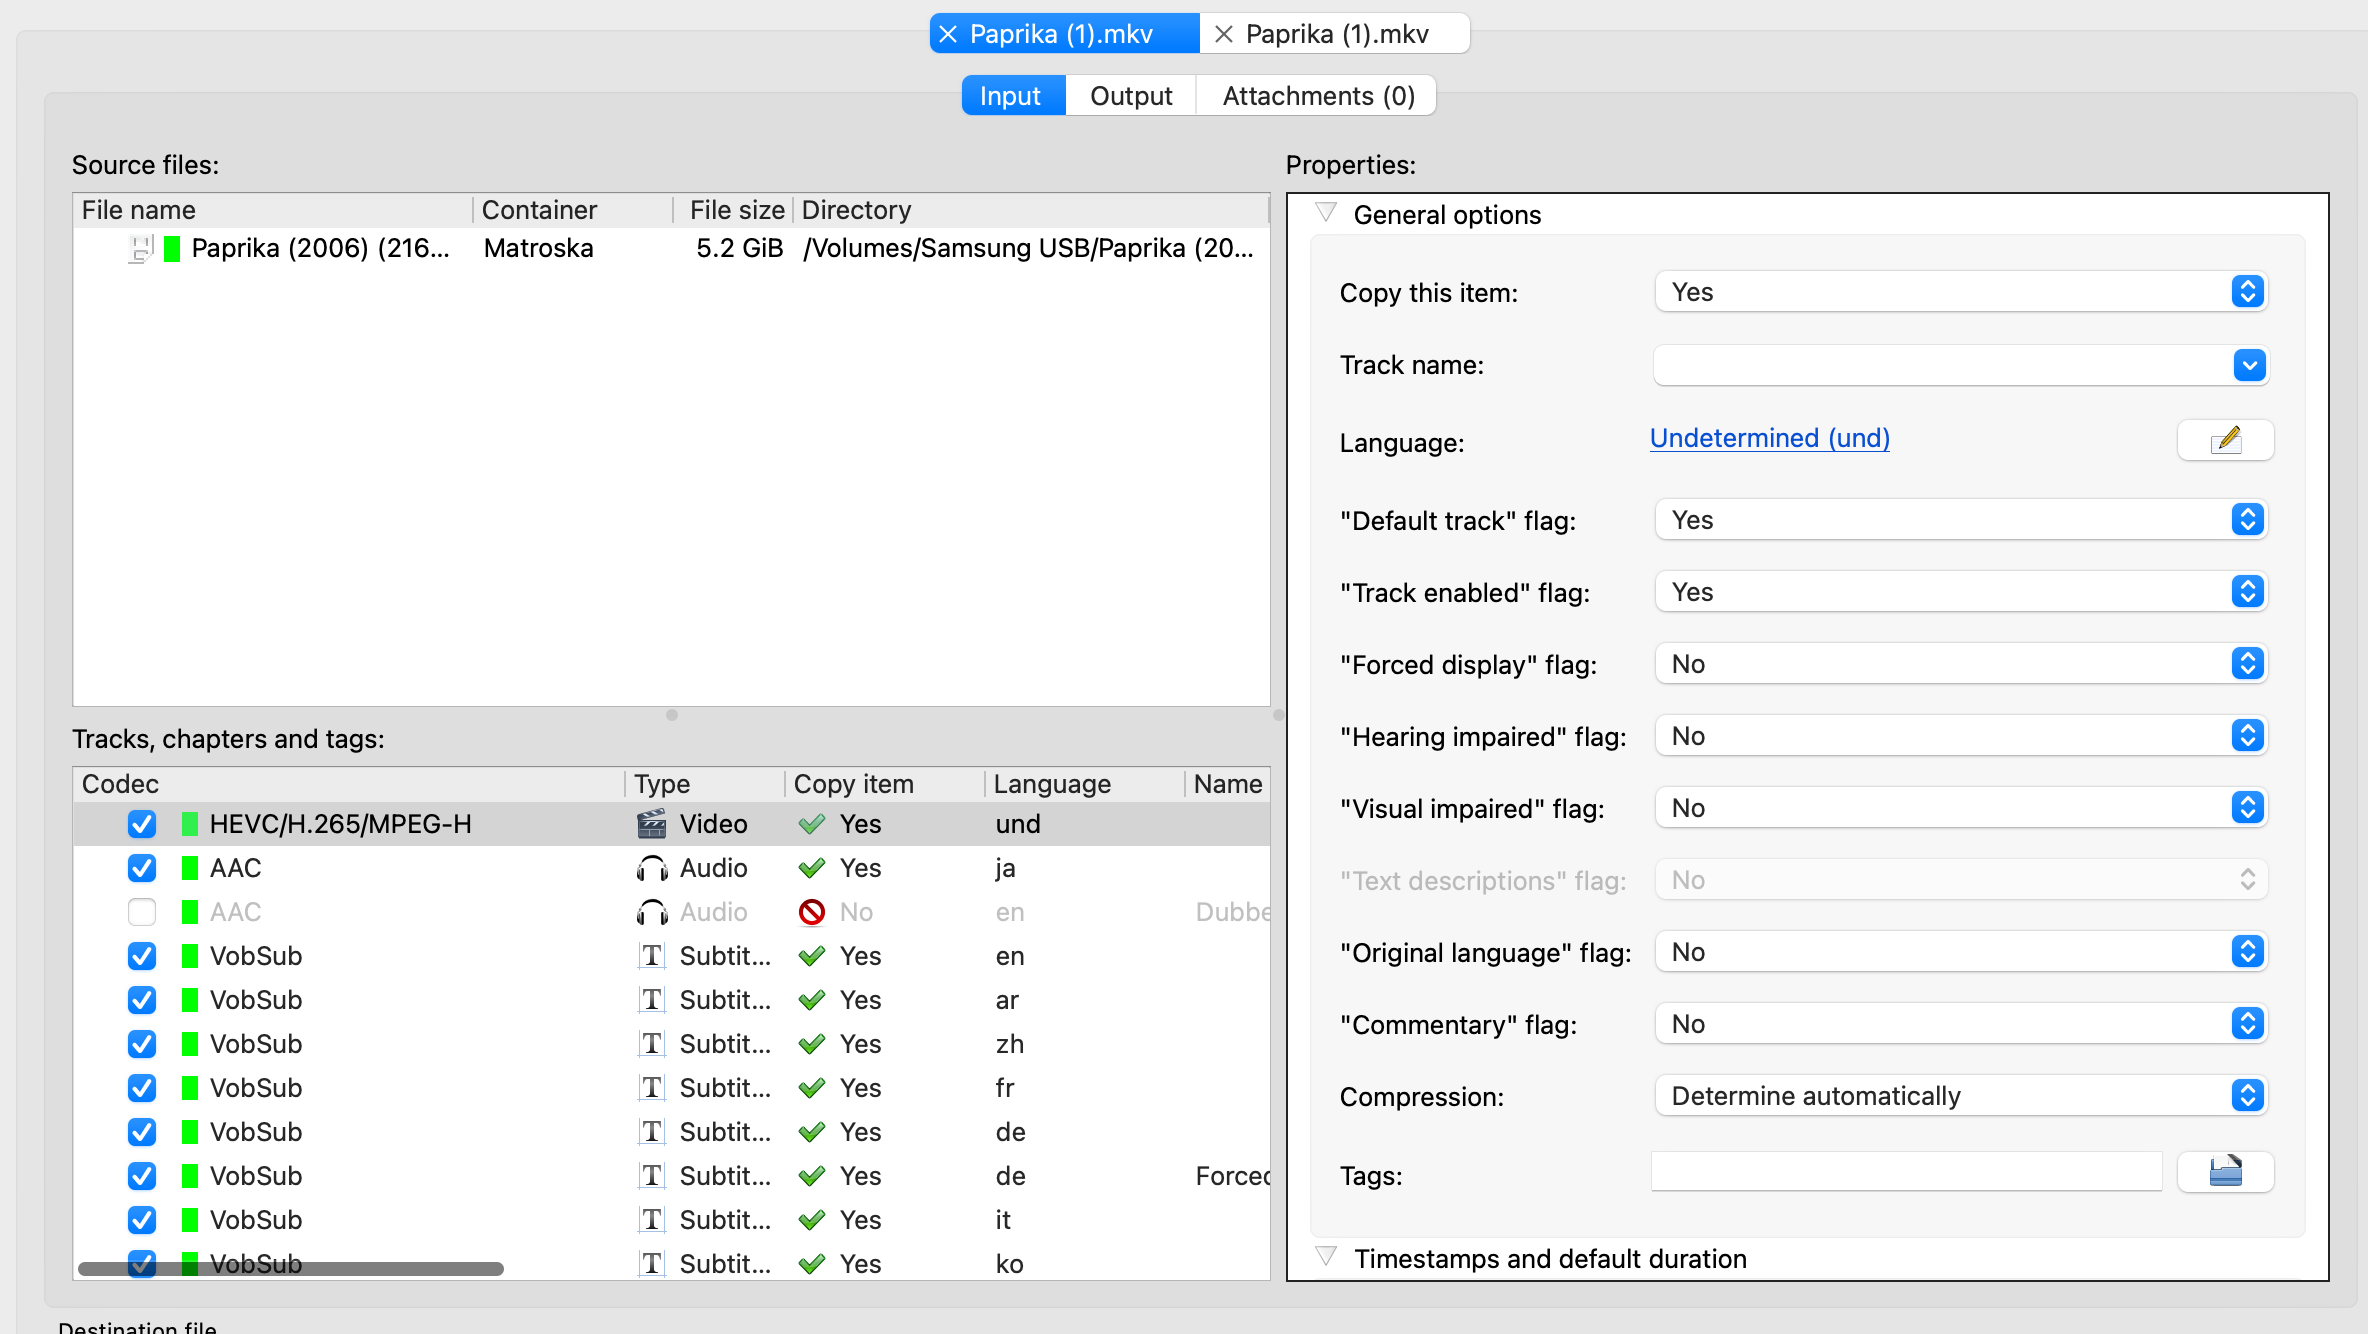Open the Compression dropdown

[x=1961, y=1096]
